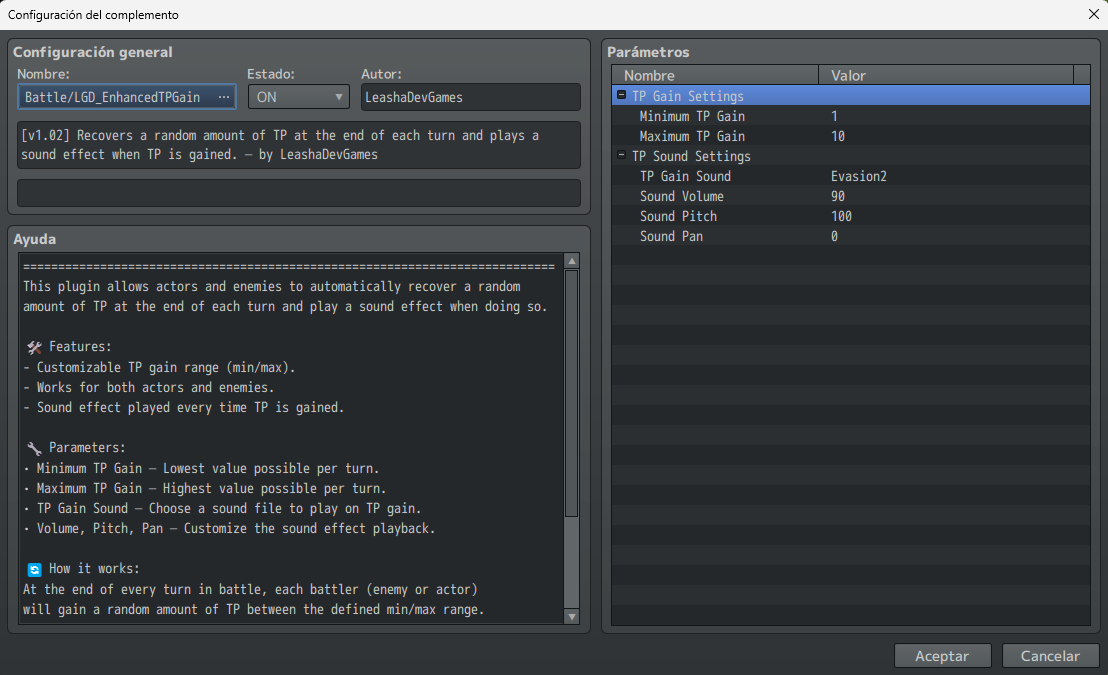Click the empty field below description
This screenshot has height=675, width=1108.
[x=298, y=193]
